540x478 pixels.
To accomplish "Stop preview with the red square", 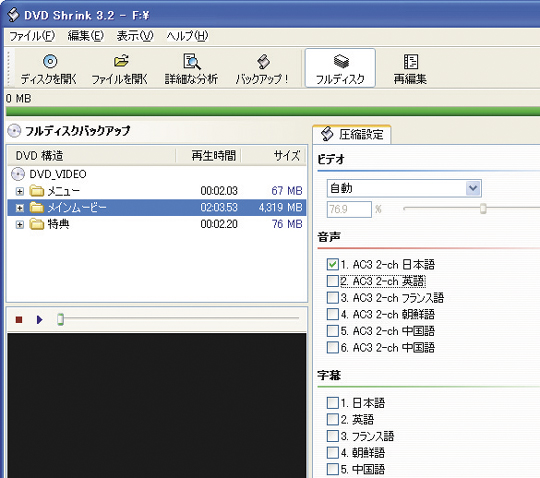I will coord(19,320).
